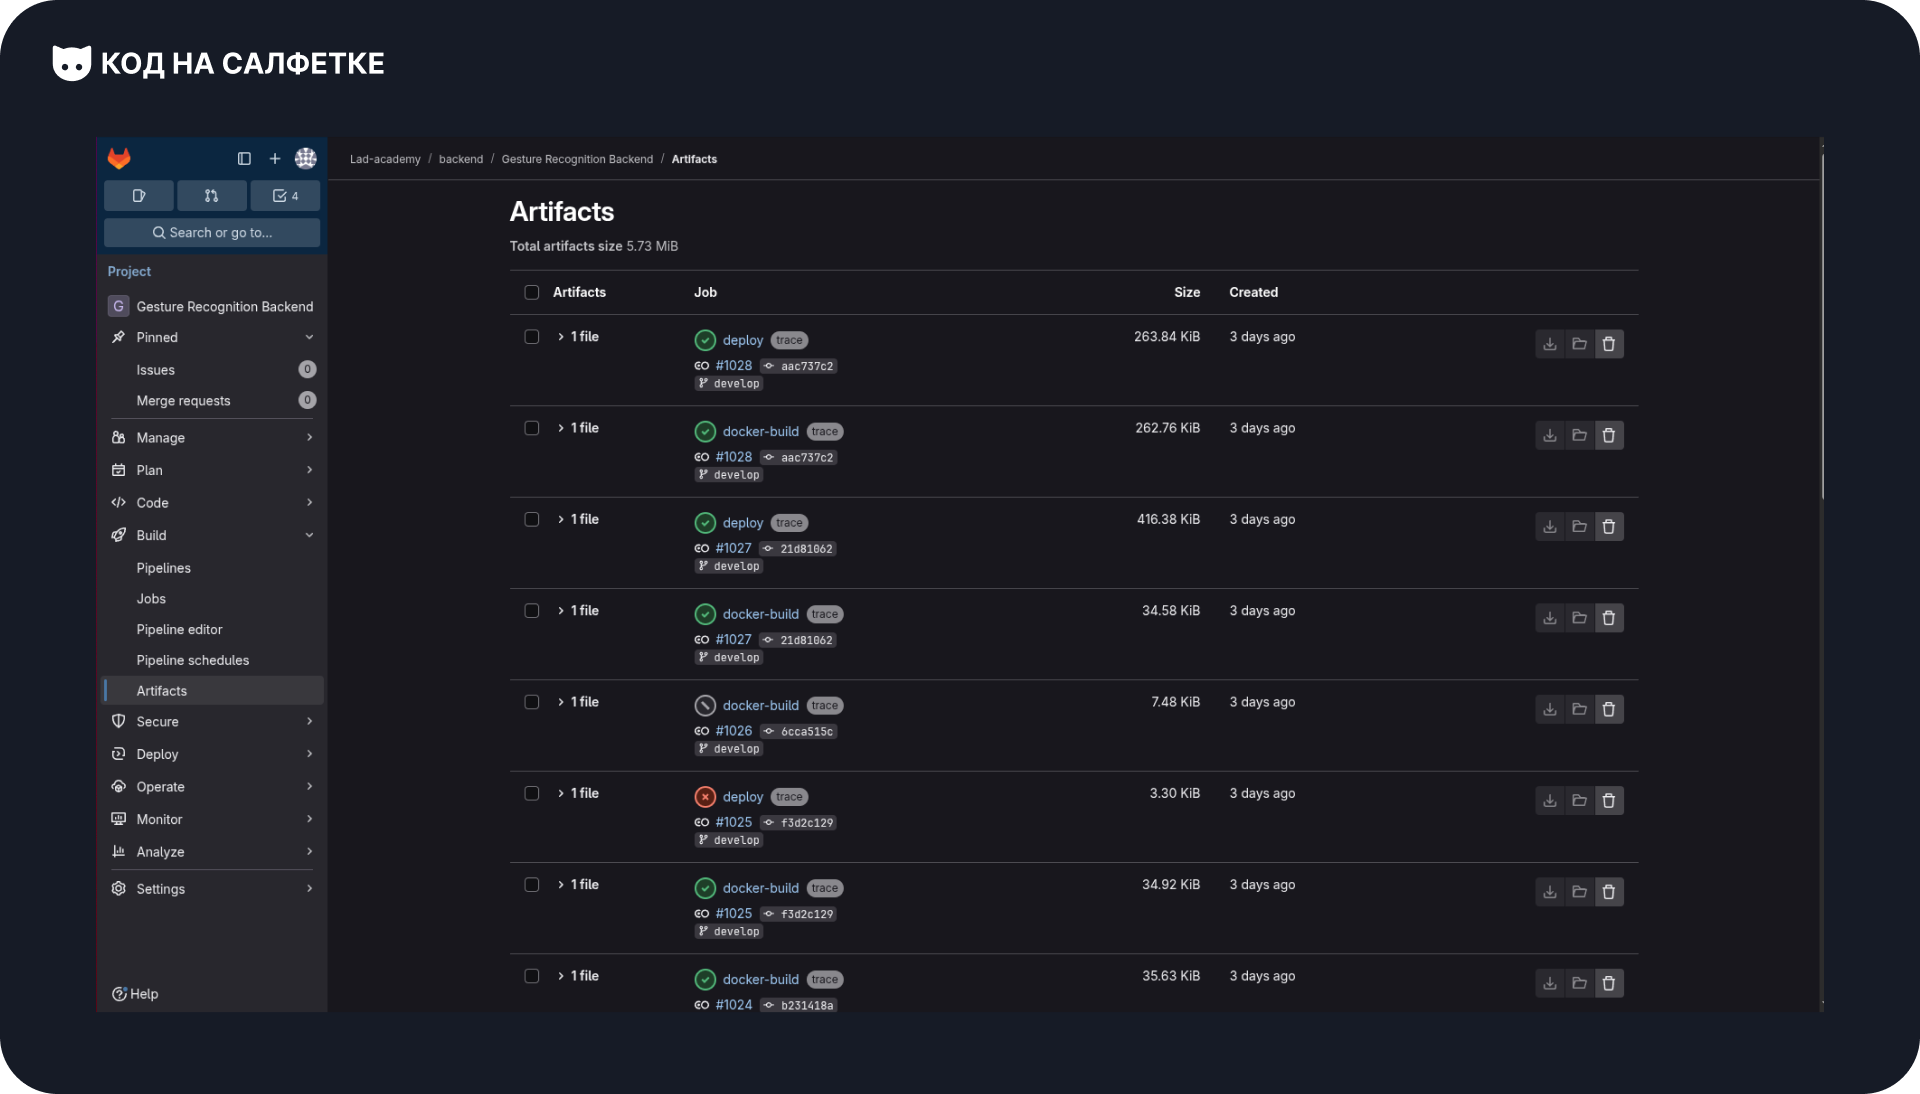Download artifacts for first deploy job
1920x1094 pixels.
1549,344
